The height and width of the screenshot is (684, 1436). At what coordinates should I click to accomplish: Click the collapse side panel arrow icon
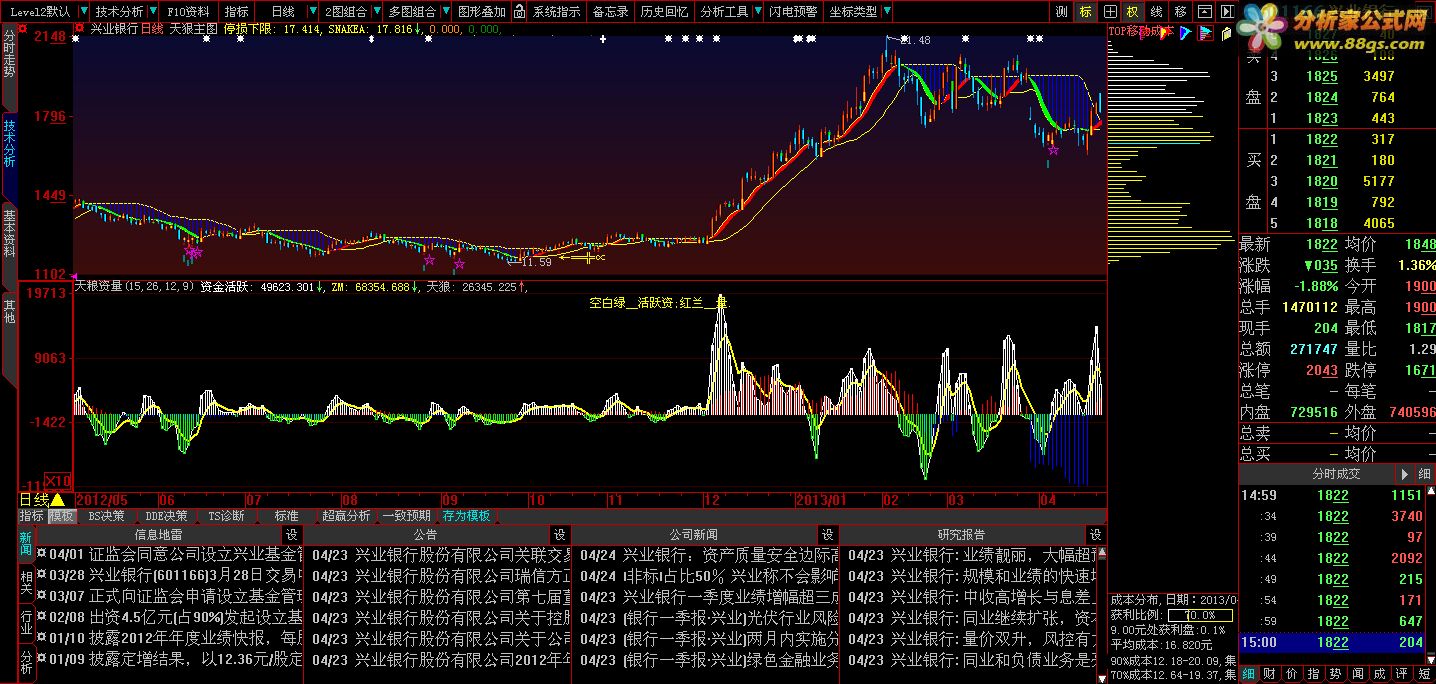click(x=1226, y=12)
